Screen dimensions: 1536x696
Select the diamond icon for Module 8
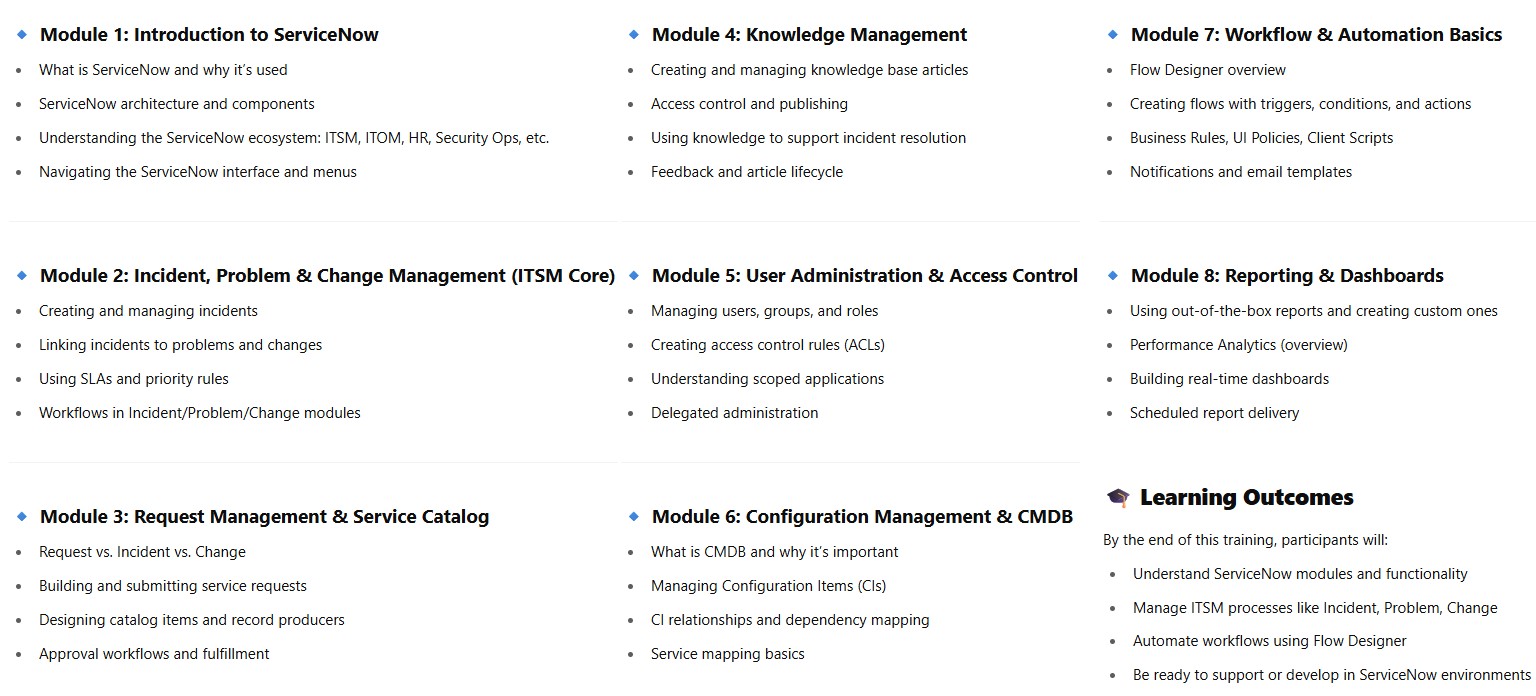tap(1112, 275)
